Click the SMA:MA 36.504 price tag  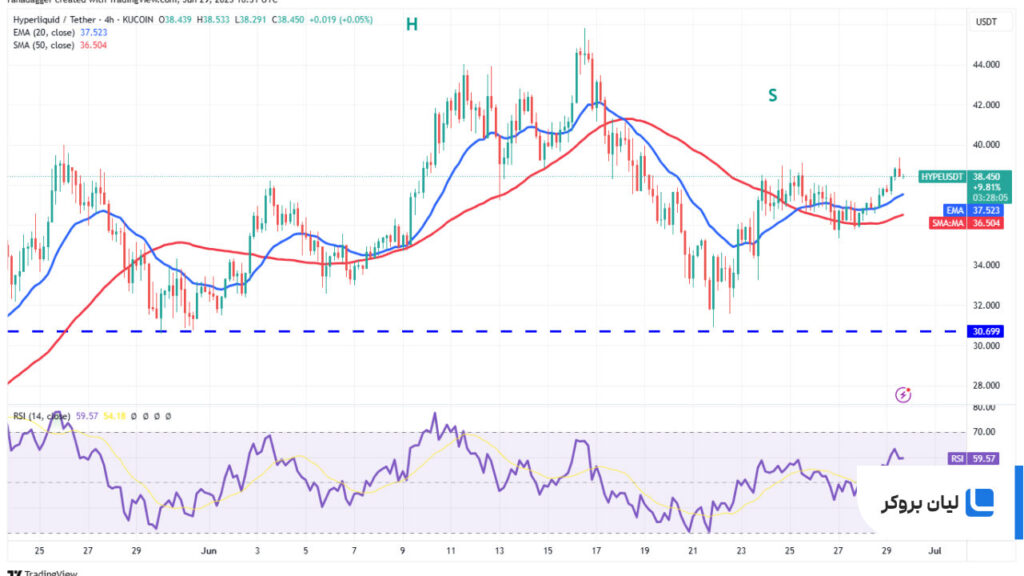click(x=965, y=223)
